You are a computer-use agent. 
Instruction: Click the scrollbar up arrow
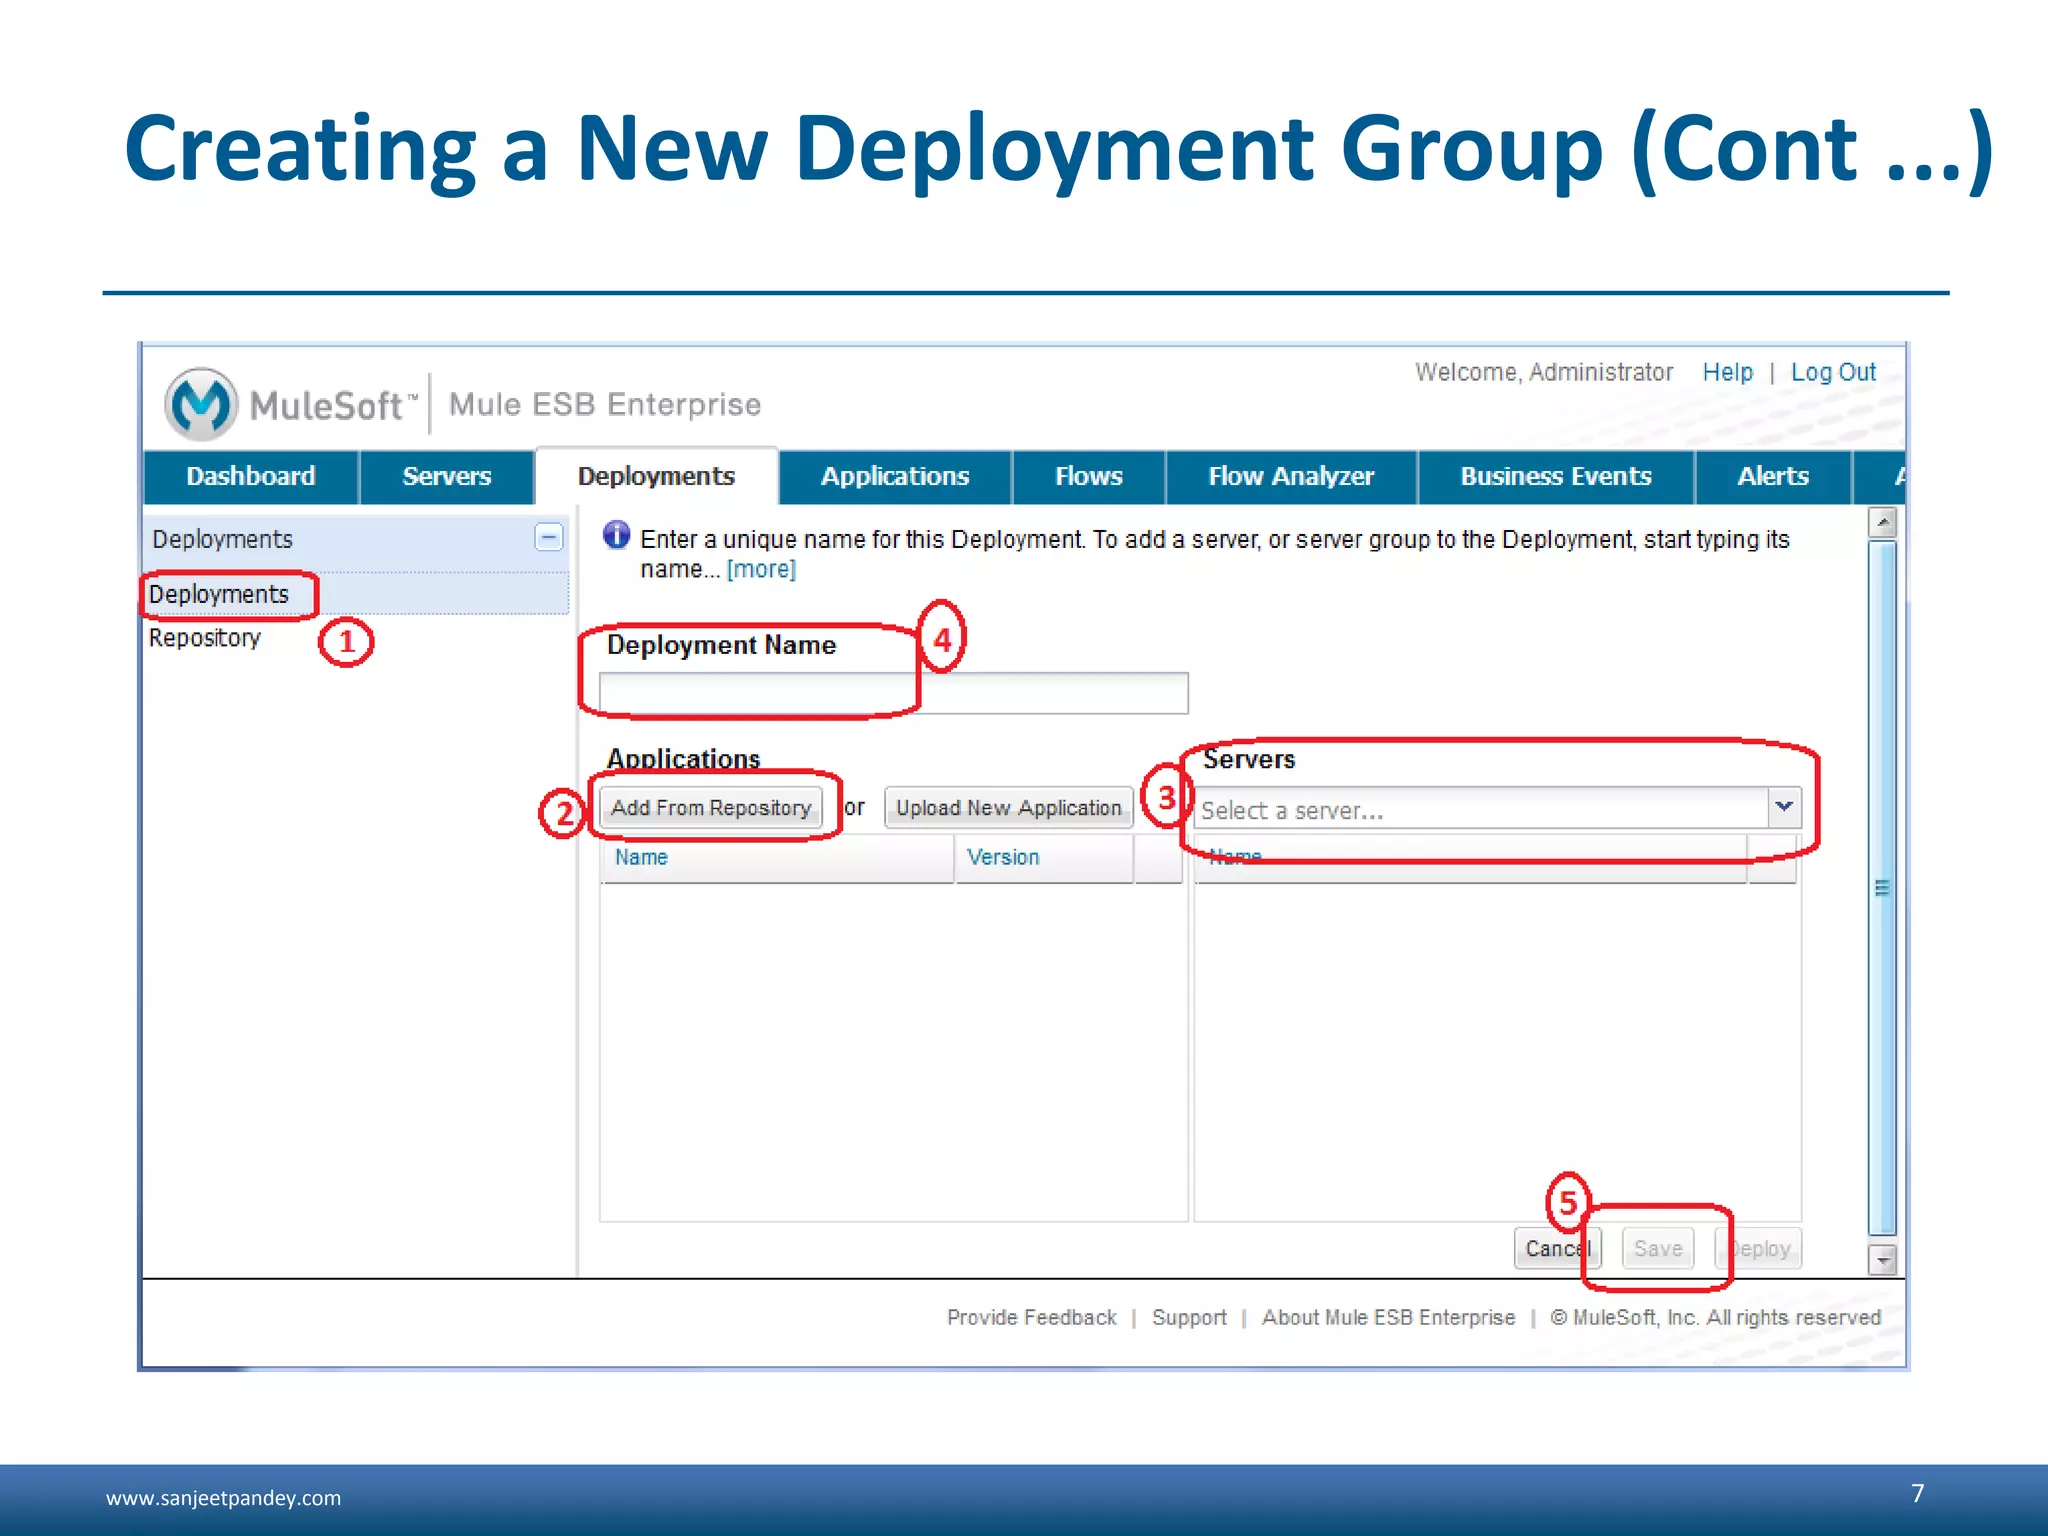click(1882, 523)
